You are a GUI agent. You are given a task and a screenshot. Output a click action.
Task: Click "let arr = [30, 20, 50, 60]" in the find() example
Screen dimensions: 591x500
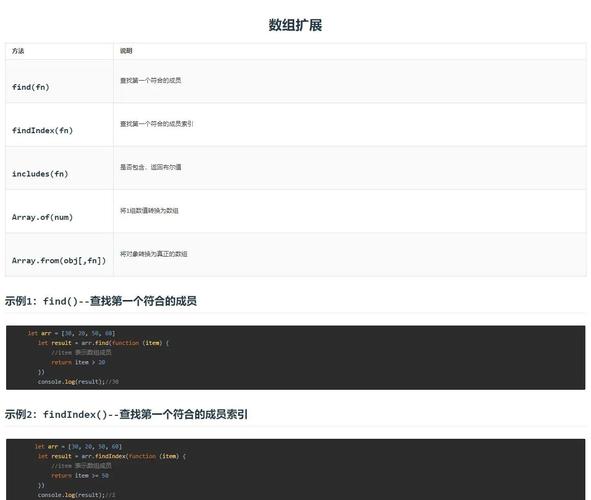[x=71, y=333]
